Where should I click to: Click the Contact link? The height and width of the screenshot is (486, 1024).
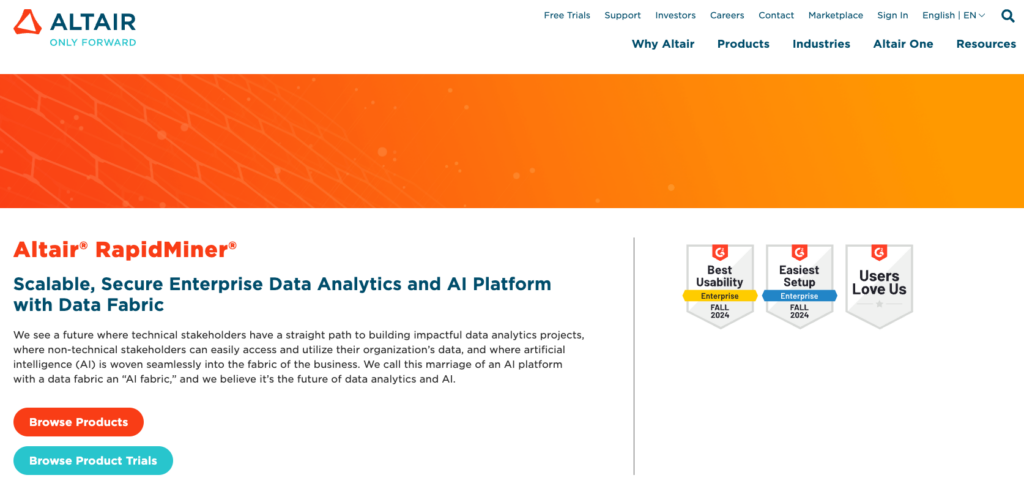tap(776, 15)
